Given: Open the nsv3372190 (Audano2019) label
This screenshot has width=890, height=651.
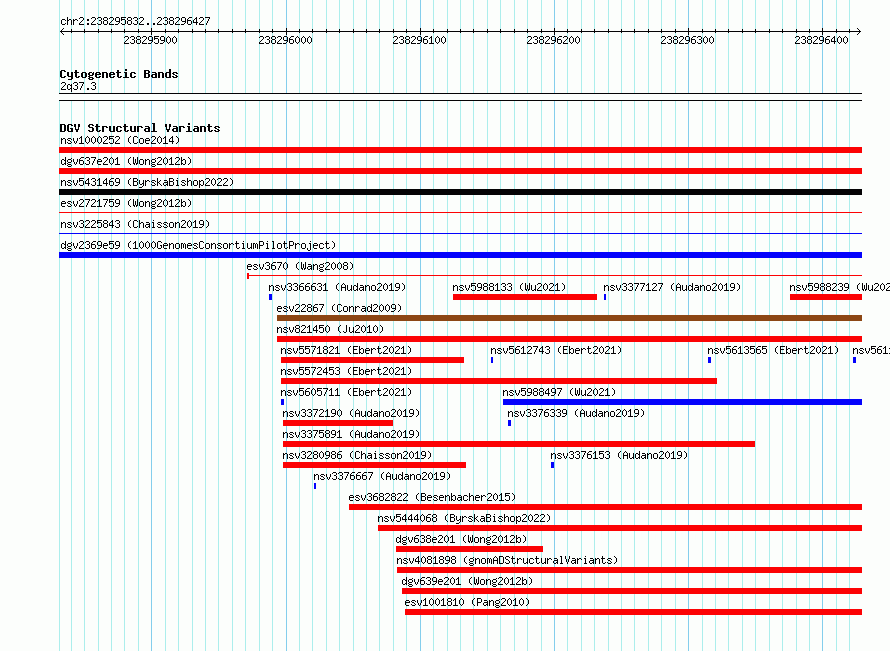Looking at the screenshot, I should pos(351,413).
